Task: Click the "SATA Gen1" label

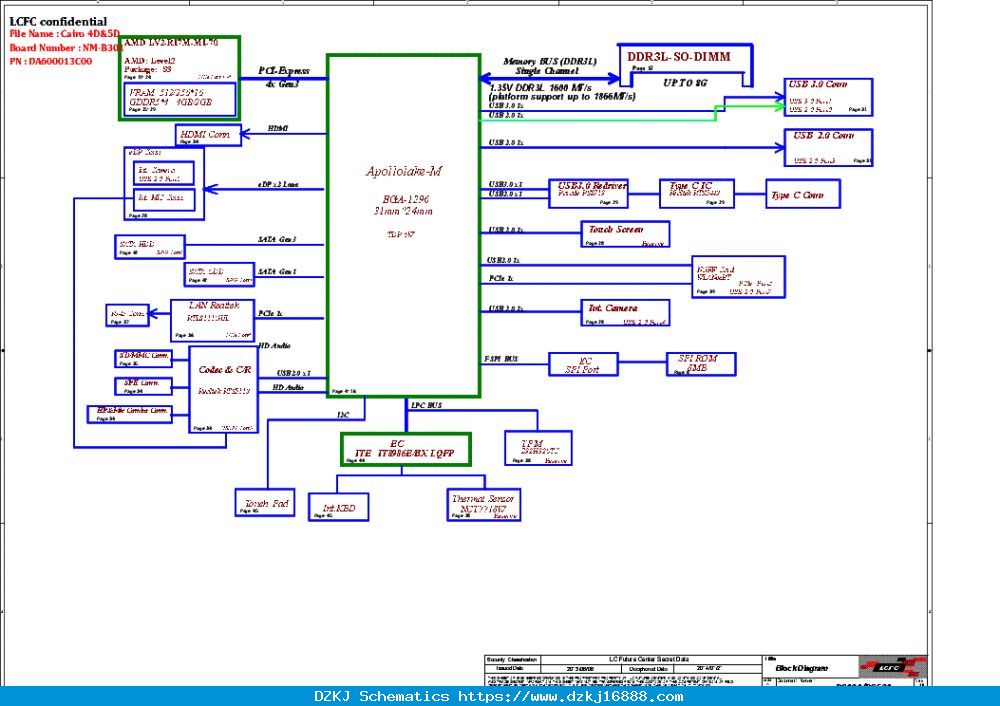Action: point(277,272)
